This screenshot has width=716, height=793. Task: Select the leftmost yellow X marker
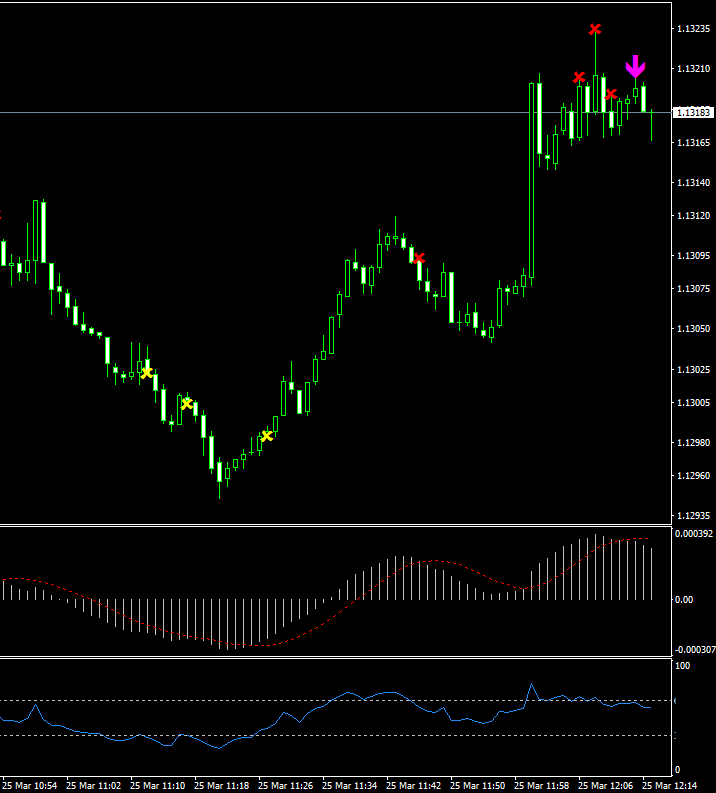point(147,373)
